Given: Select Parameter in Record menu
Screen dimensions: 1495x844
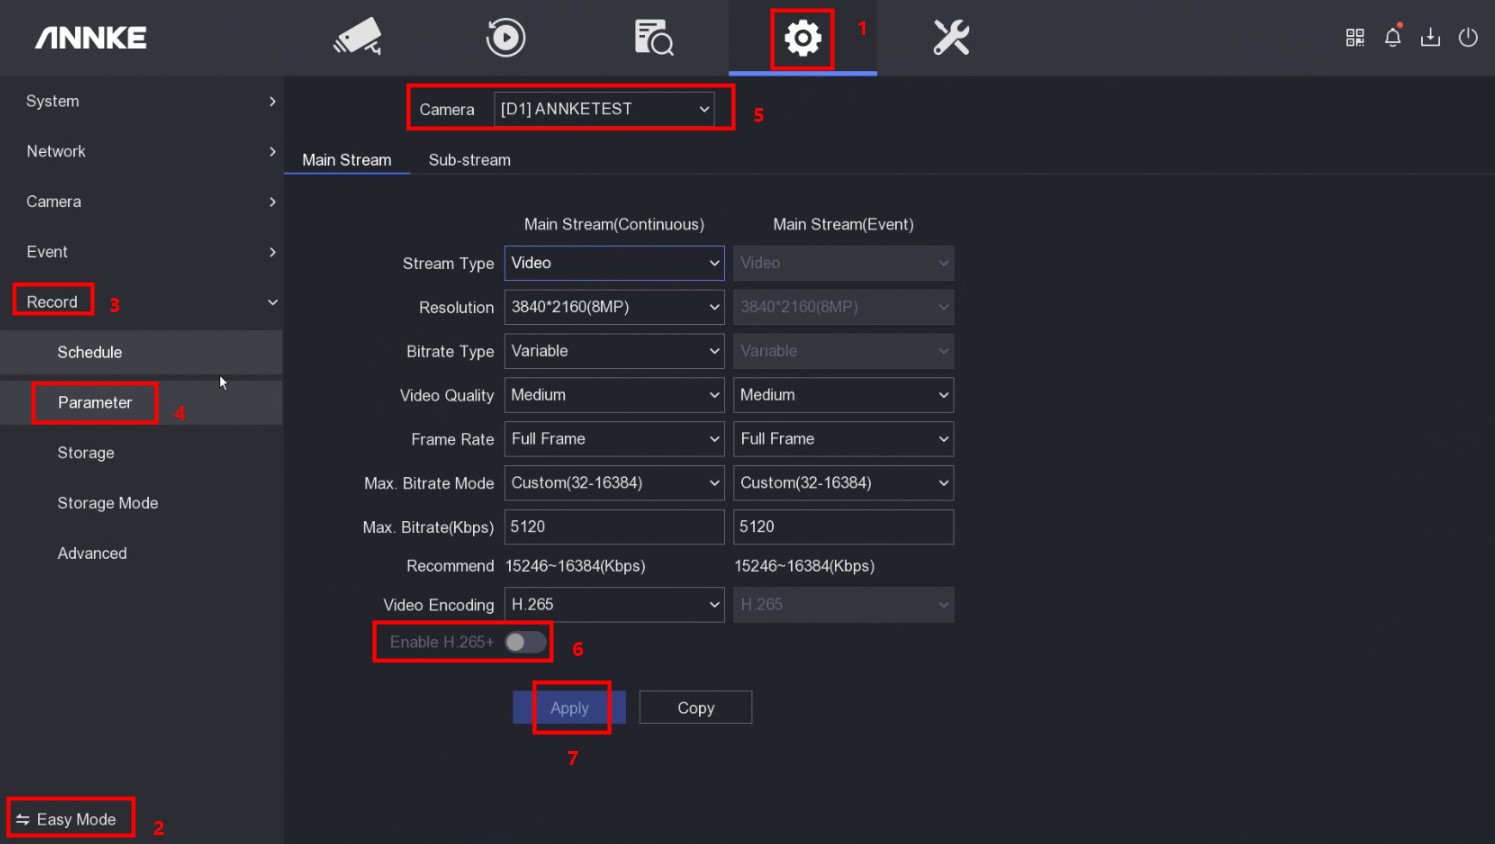Looking at the screenshot, I should 141,402.
